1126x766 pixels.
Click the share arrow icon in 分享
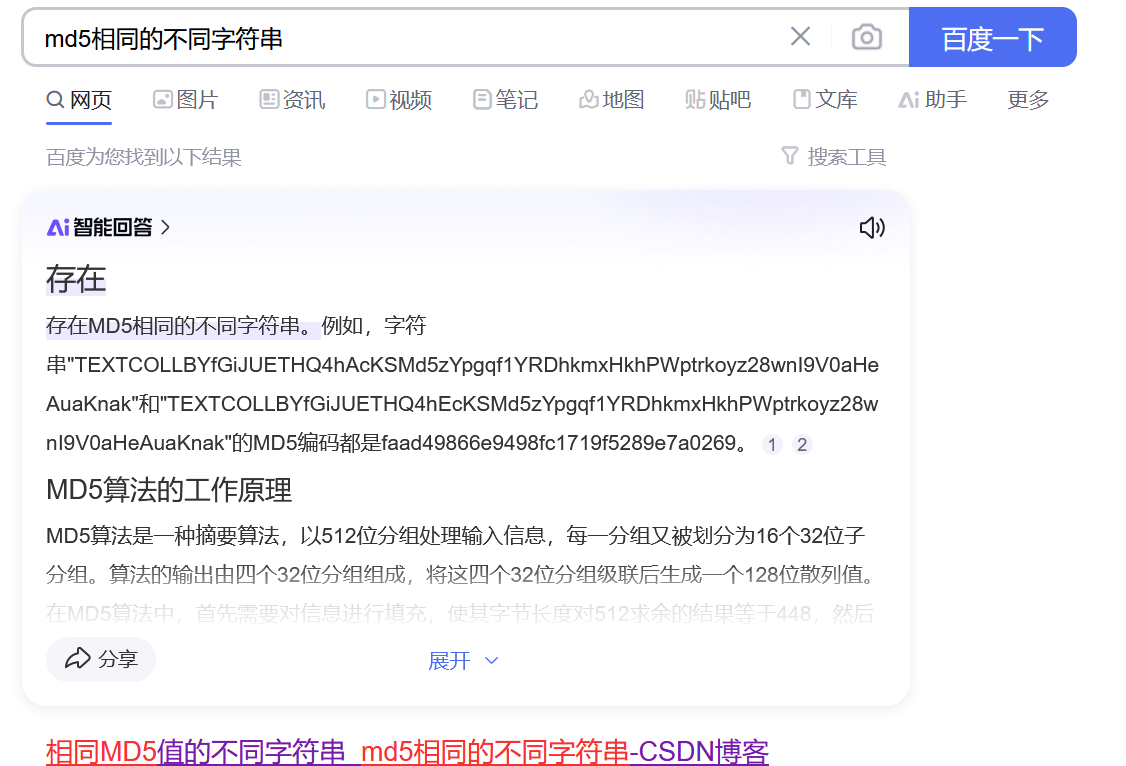click(x=78, y=658)
